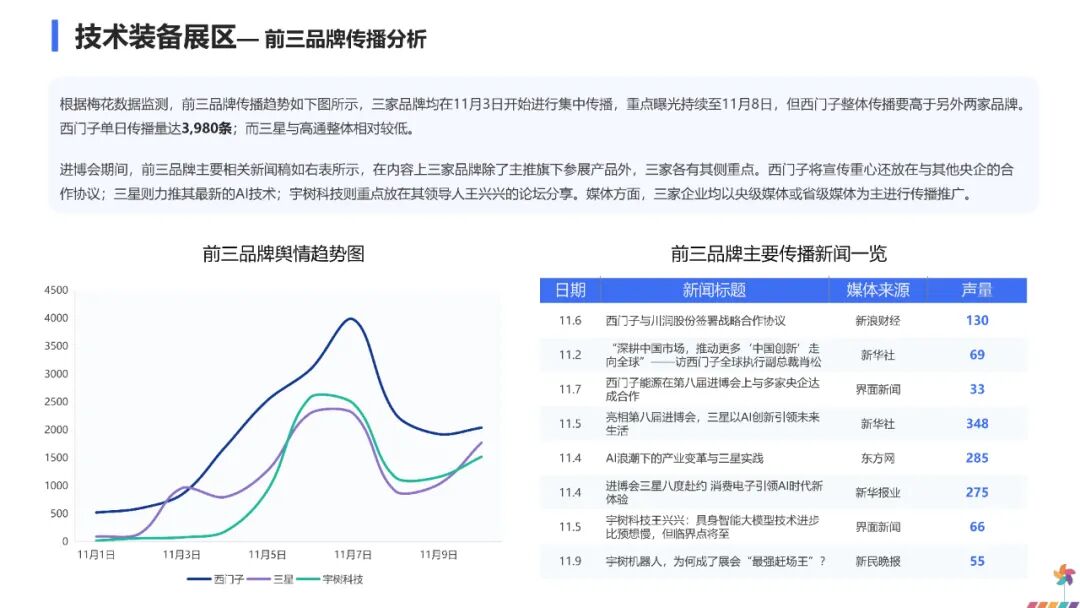Click the x-axis label 11月7日
The height and width of the screenshot is (608, 1080).
tap(353, 555)
